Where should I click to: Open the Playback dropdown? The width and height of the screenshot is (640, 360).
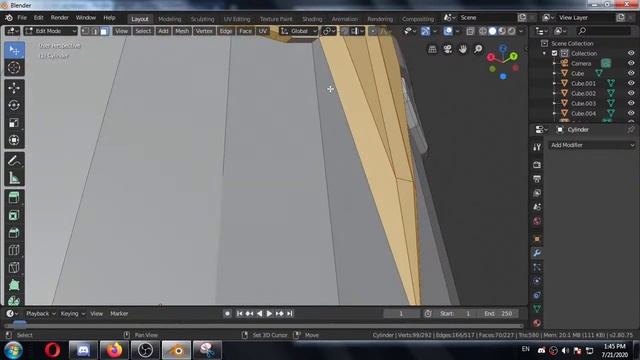(x=41, y=313)
